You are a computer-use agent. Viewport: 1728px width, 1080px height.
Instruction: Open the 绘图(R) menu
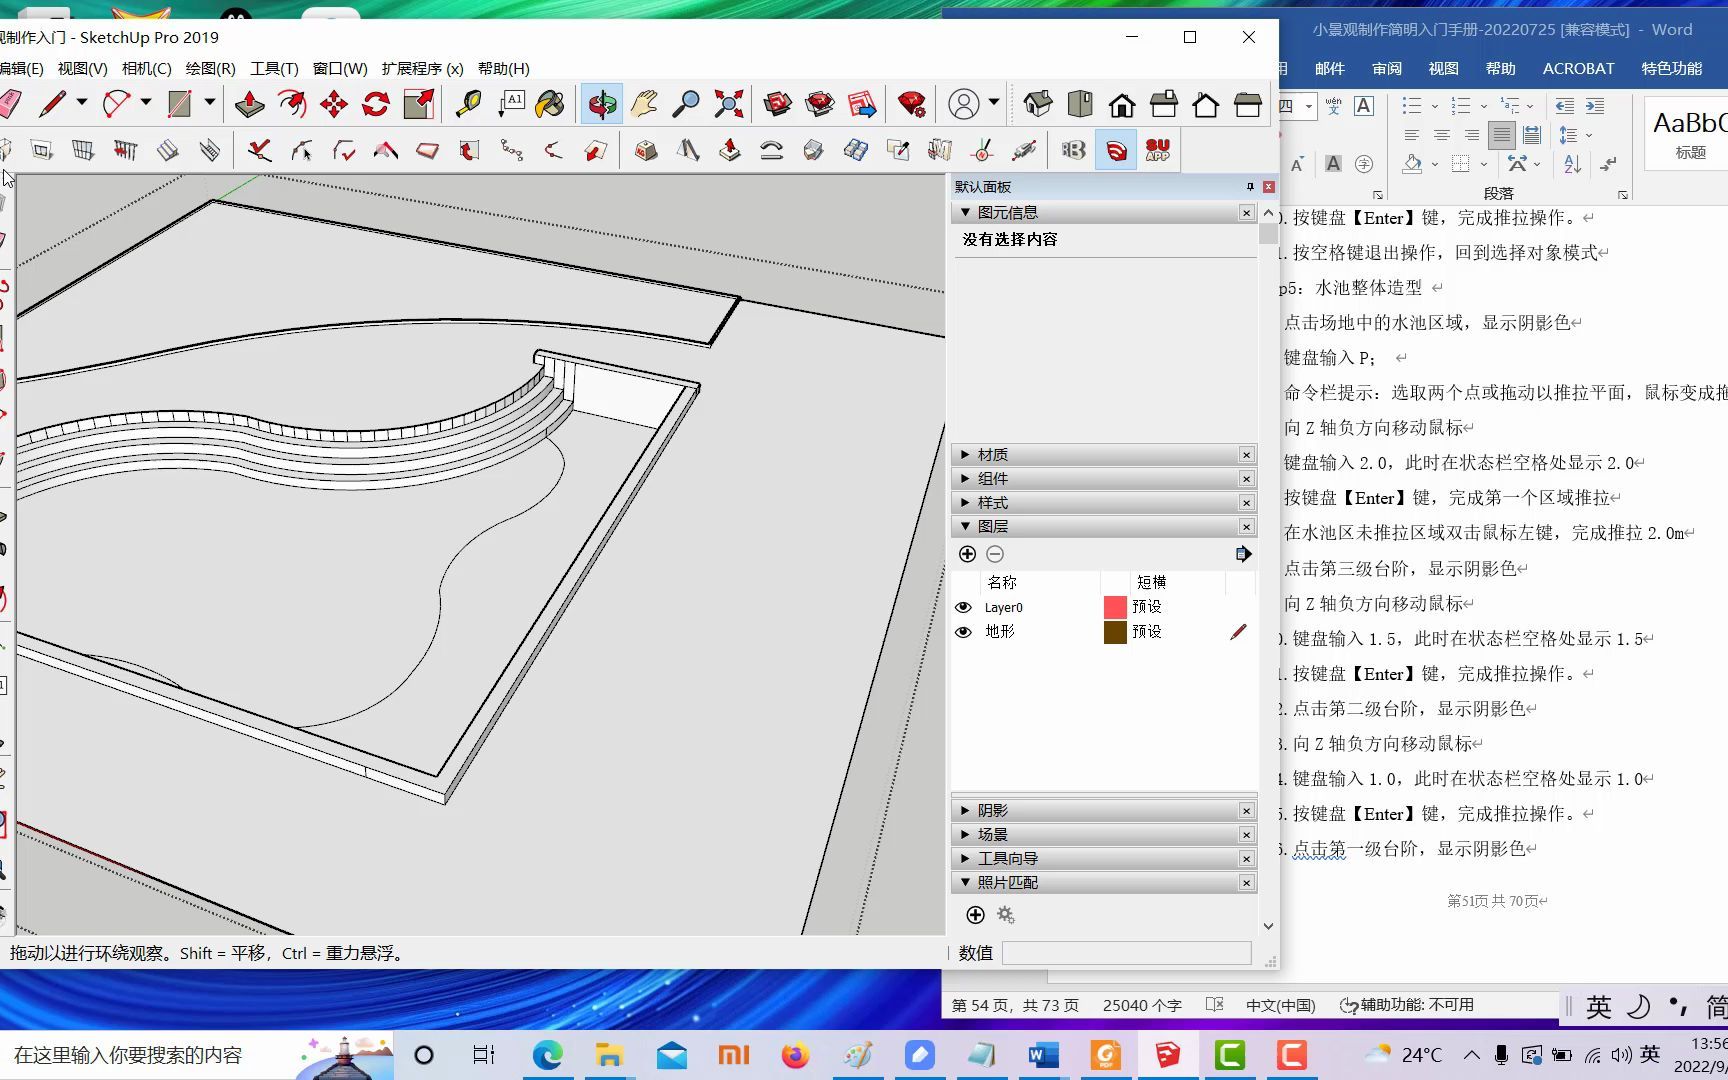coord(211,68)
